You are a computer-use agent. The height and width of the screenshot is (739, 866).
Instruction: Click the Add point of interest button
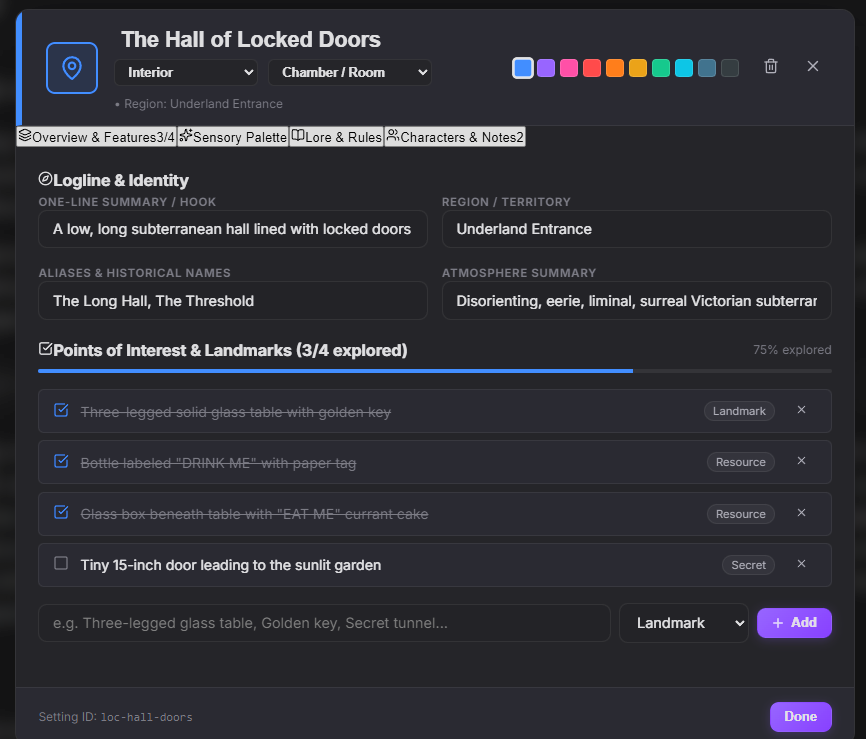[x=794, y=623]
